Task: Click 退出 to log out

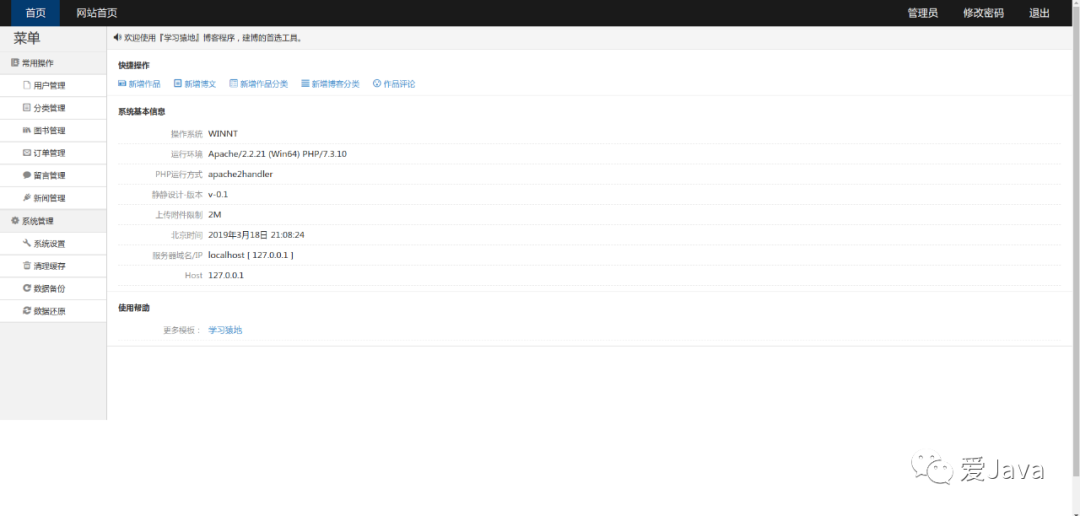Action: coord(1039,13)
